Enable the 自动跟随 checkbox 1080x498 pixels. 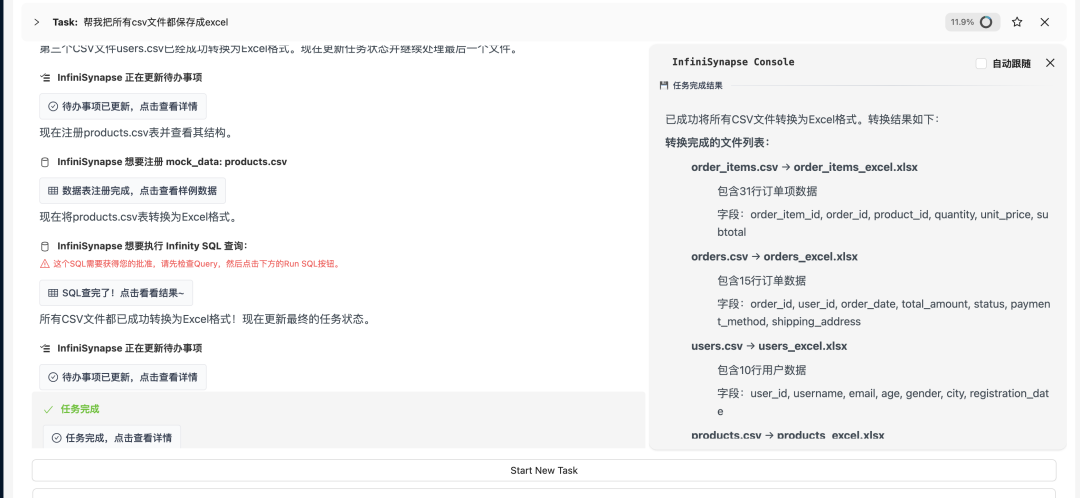(x=982, y=63)
